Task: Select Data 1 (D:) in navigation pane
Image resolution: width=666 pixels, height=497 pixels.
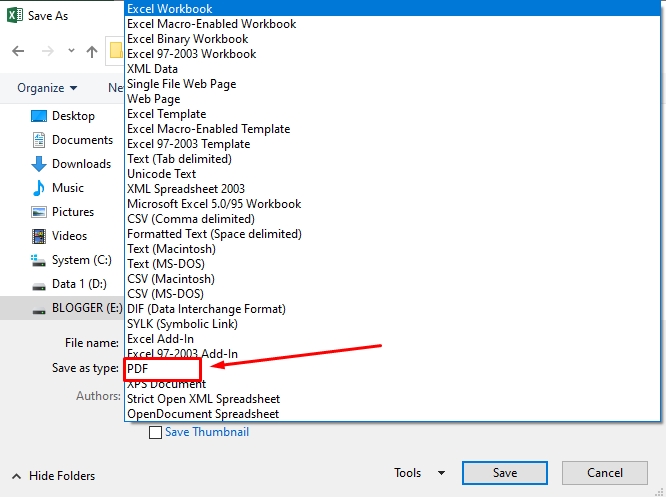Action: 79,284
